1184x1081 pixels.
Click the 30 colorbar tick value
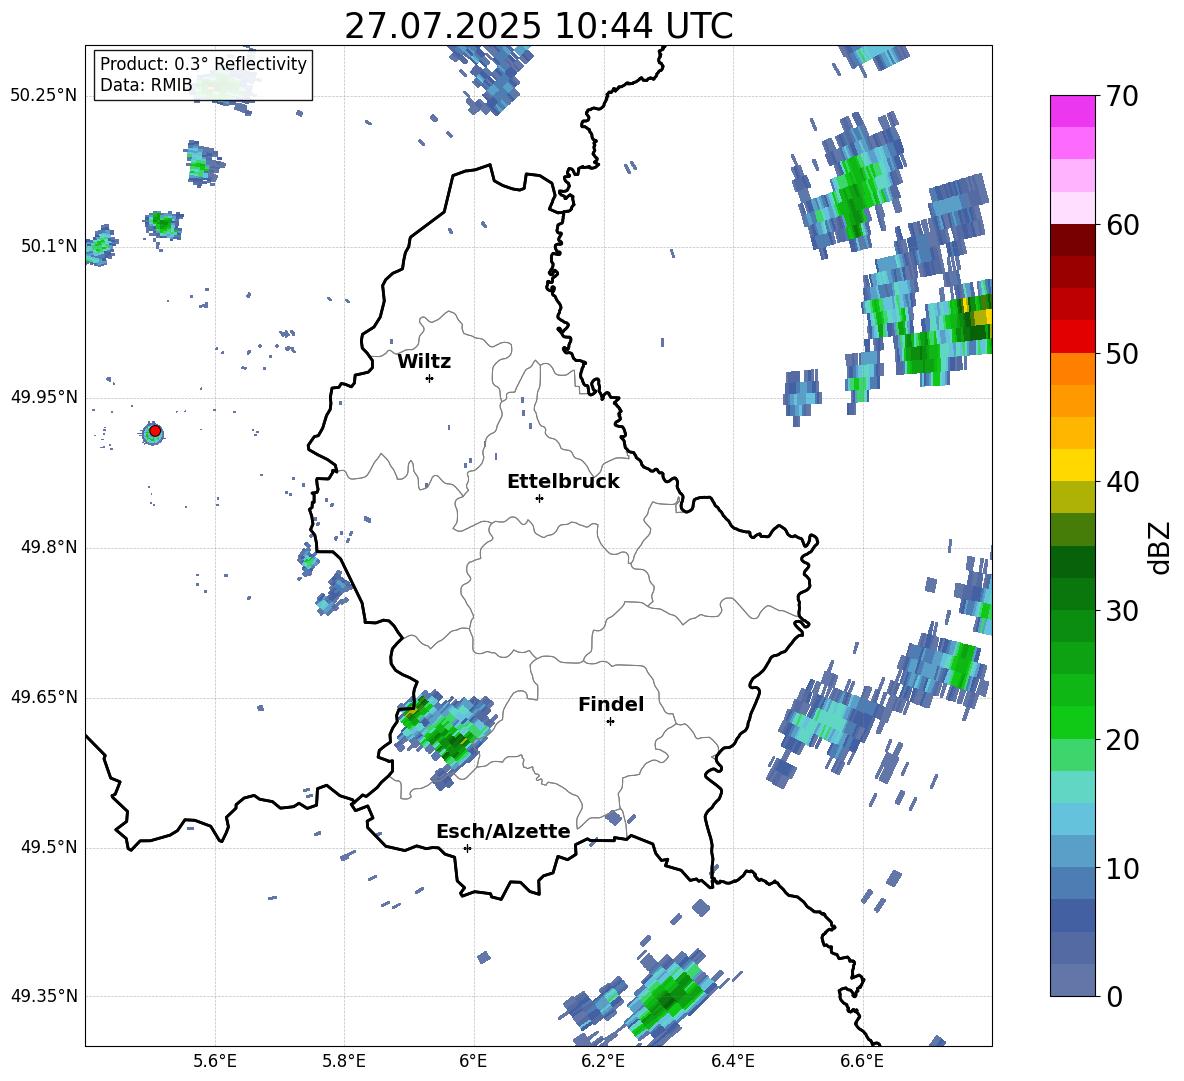tap(1123, 611)
